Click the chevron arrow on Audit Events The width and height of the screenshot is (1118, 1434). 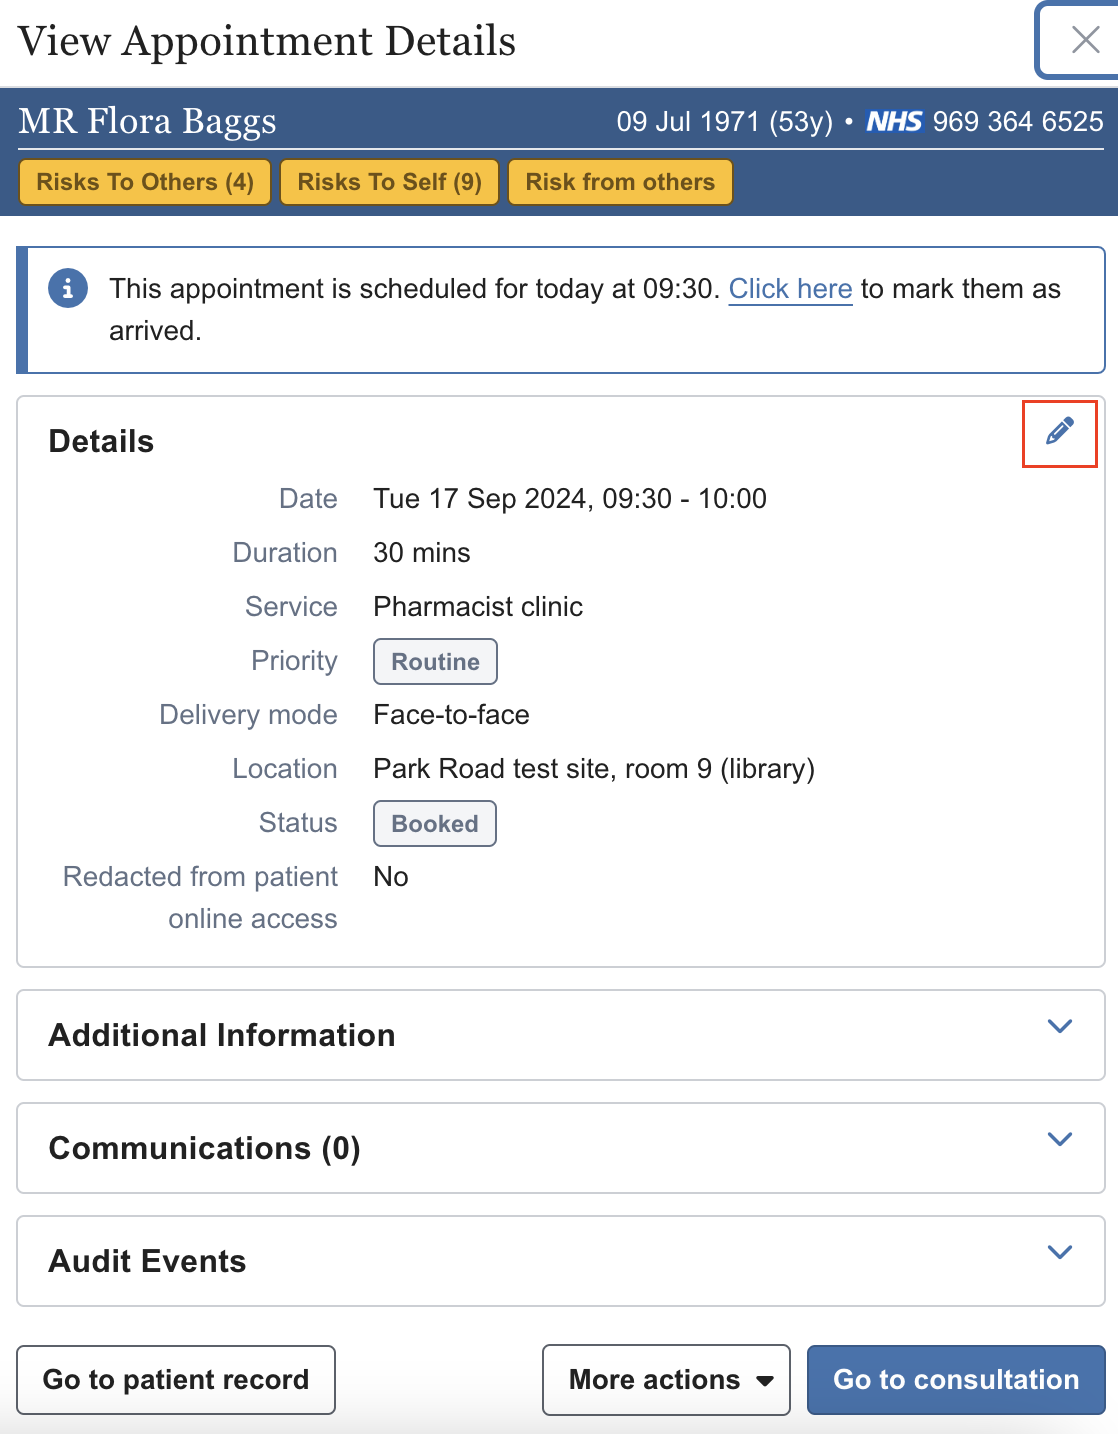point(1059,1253)
